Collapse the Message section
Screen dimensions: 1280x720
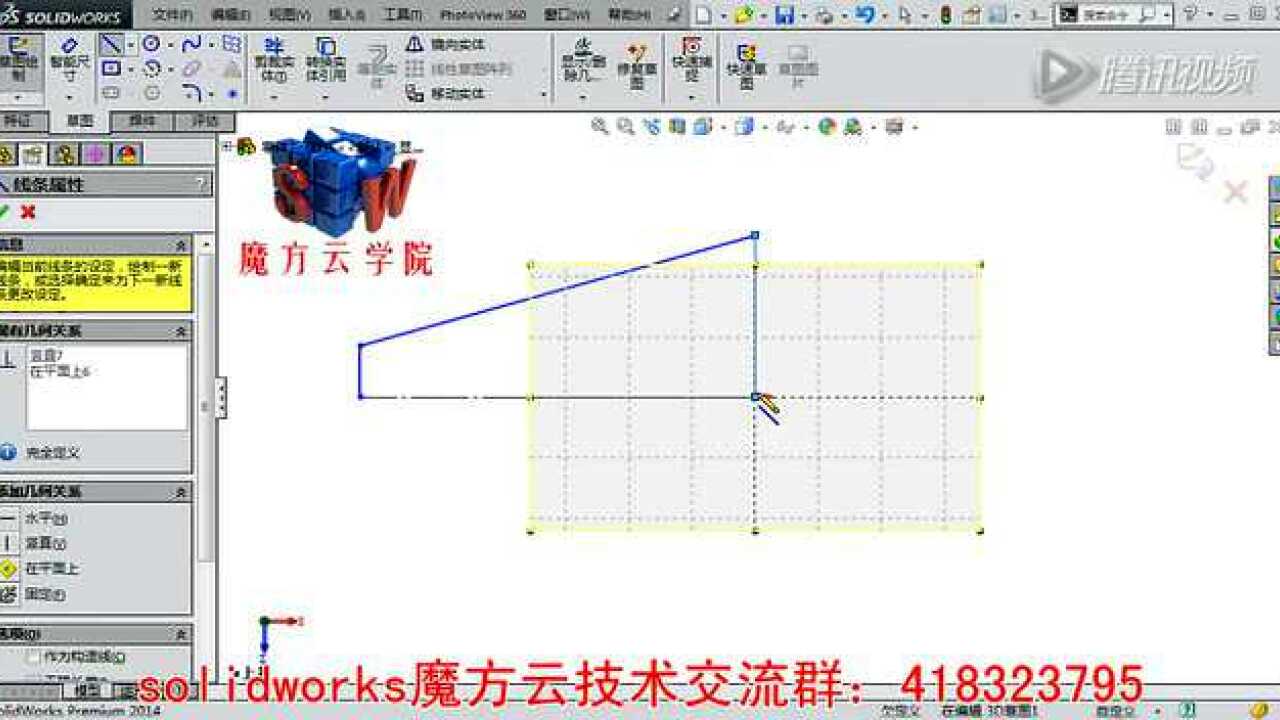point(181,245)
